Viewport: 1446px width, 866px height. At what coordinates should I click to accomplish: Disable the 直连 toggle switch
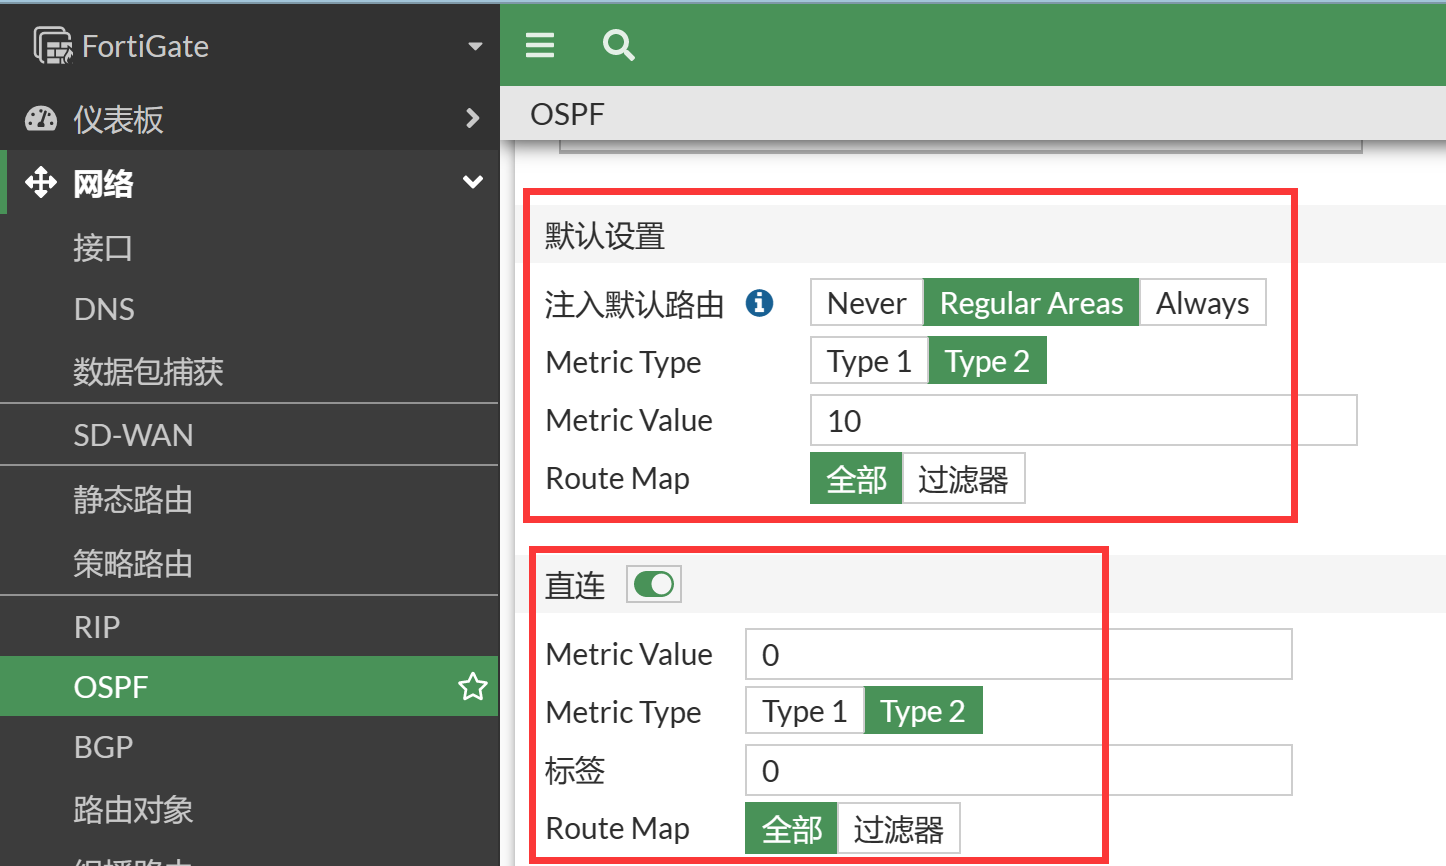pos(654,584)
